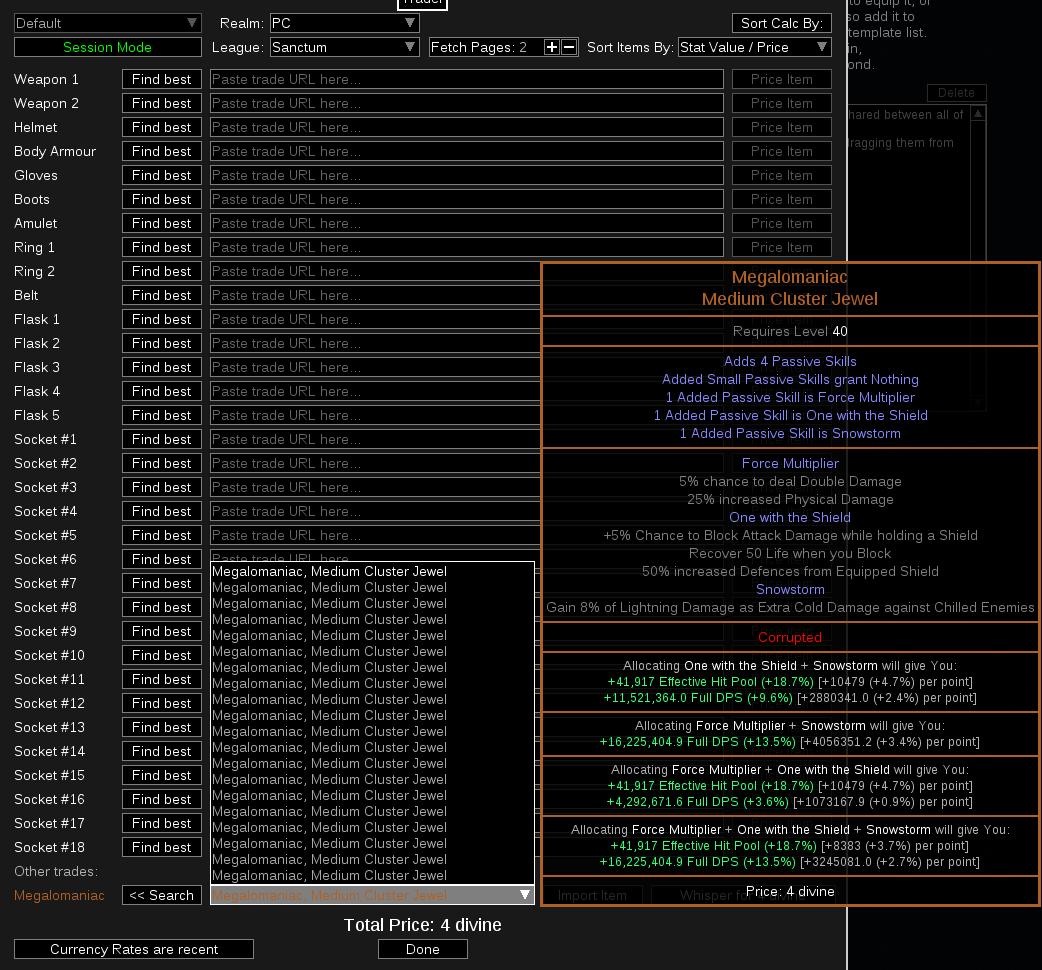Click Find best for Flask 5
This screenshot has height=970, width=1042.
[161, 415]
